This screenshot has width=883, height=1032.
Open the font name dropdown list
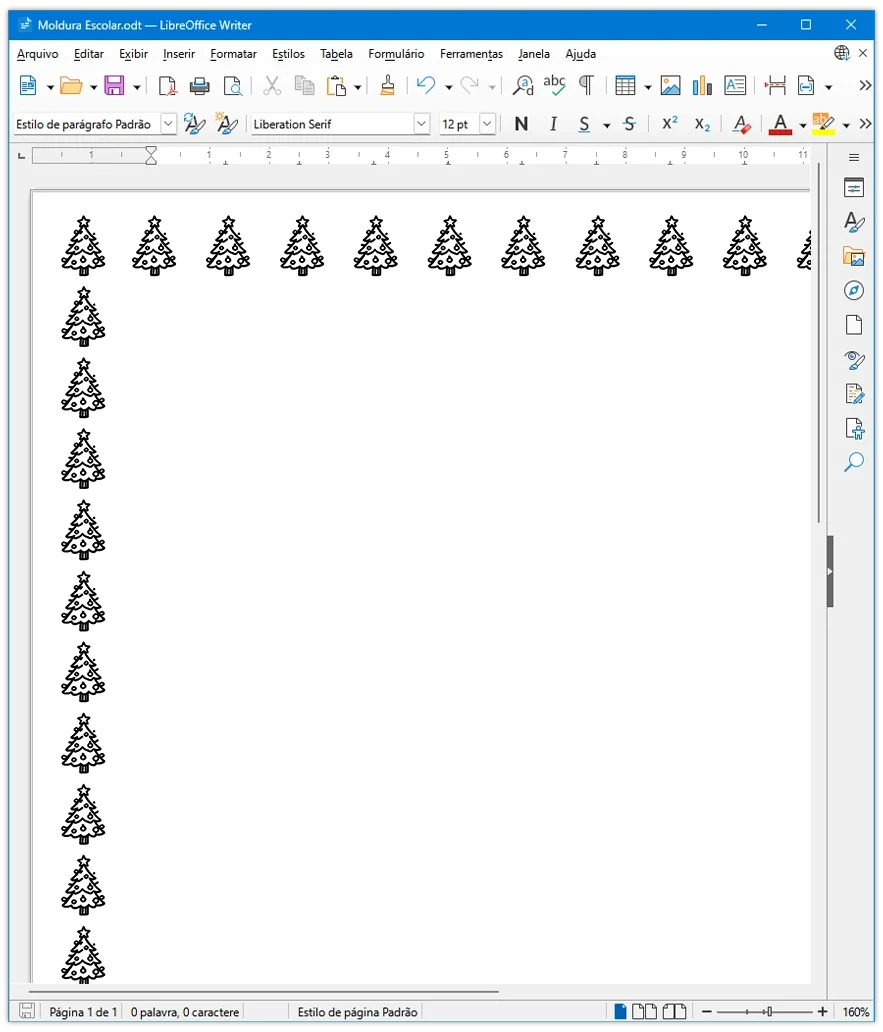422,124
